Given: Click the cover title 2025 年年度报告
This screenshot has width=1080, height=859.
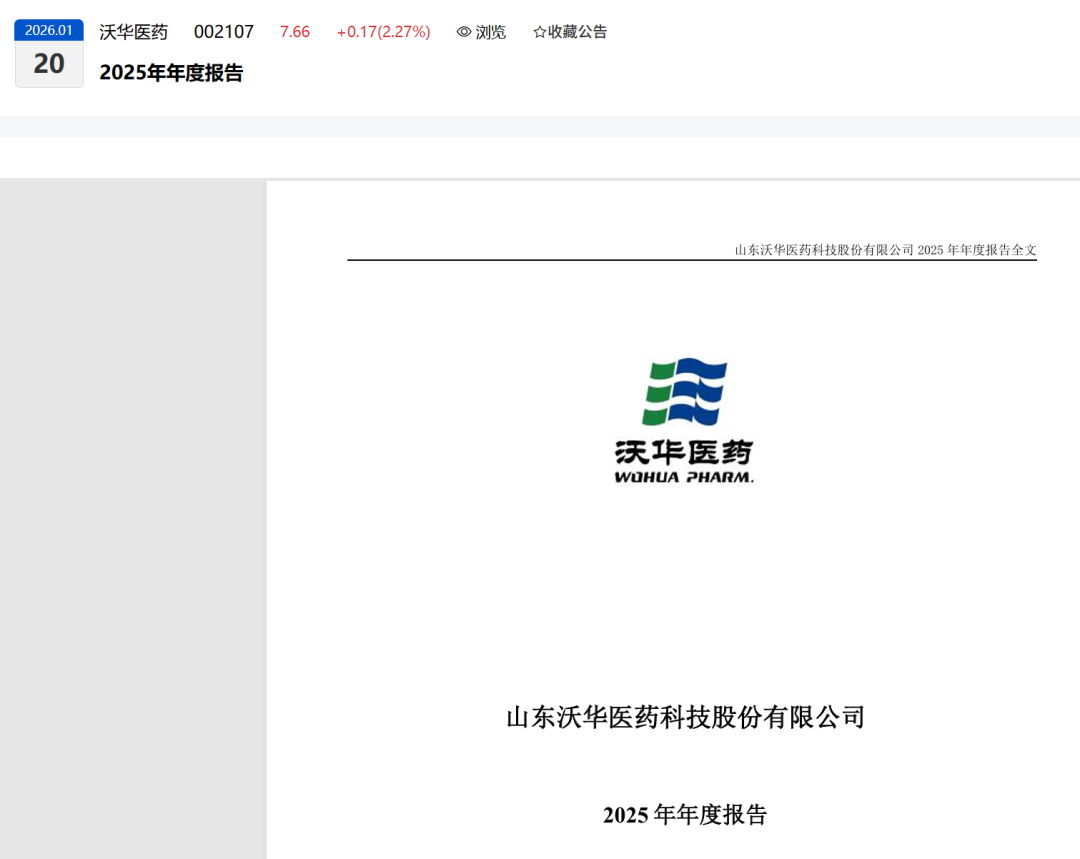Looking at the screenshot, I should pos(685,814).
